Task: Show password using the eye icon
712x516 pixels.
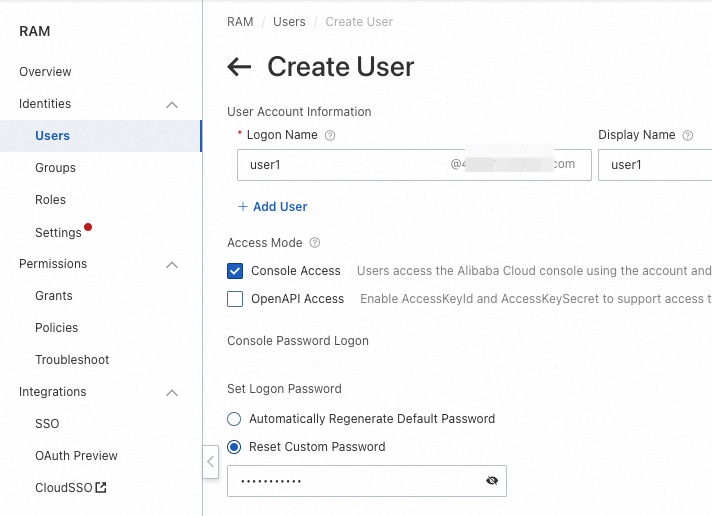Action: [491, 481]
